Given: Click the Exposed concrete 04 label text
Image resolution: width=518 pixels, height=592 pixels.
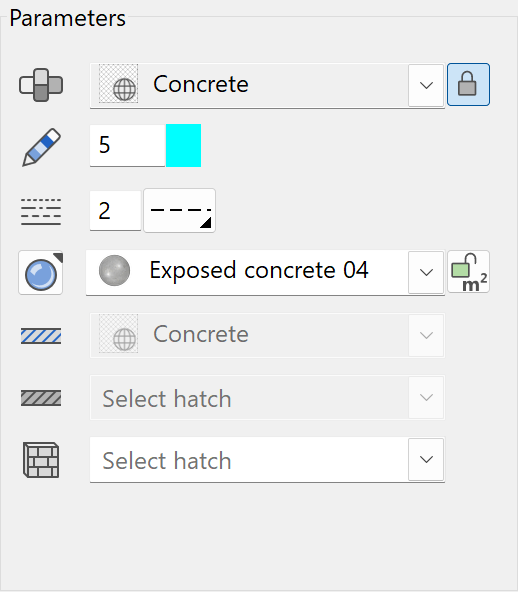Looking at the screenshot, I should click(259, 270).
